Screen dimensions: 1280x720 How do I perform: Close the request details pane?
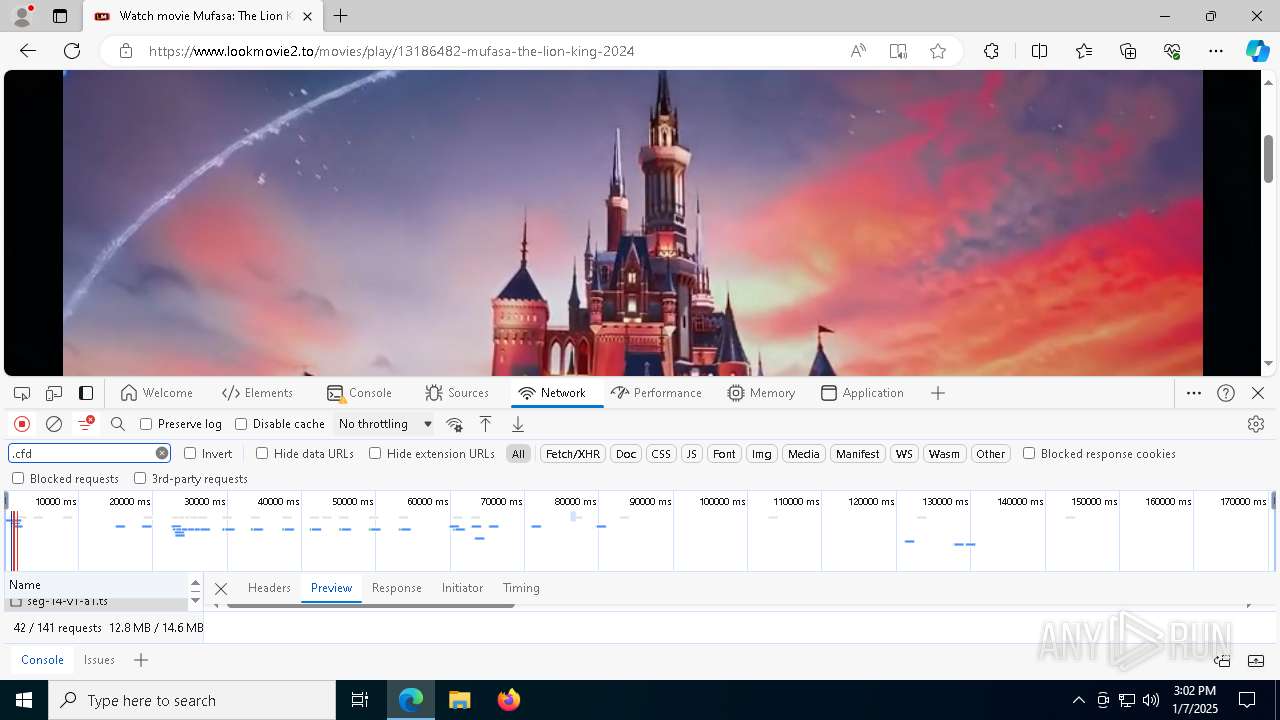(x=221, y=588)
